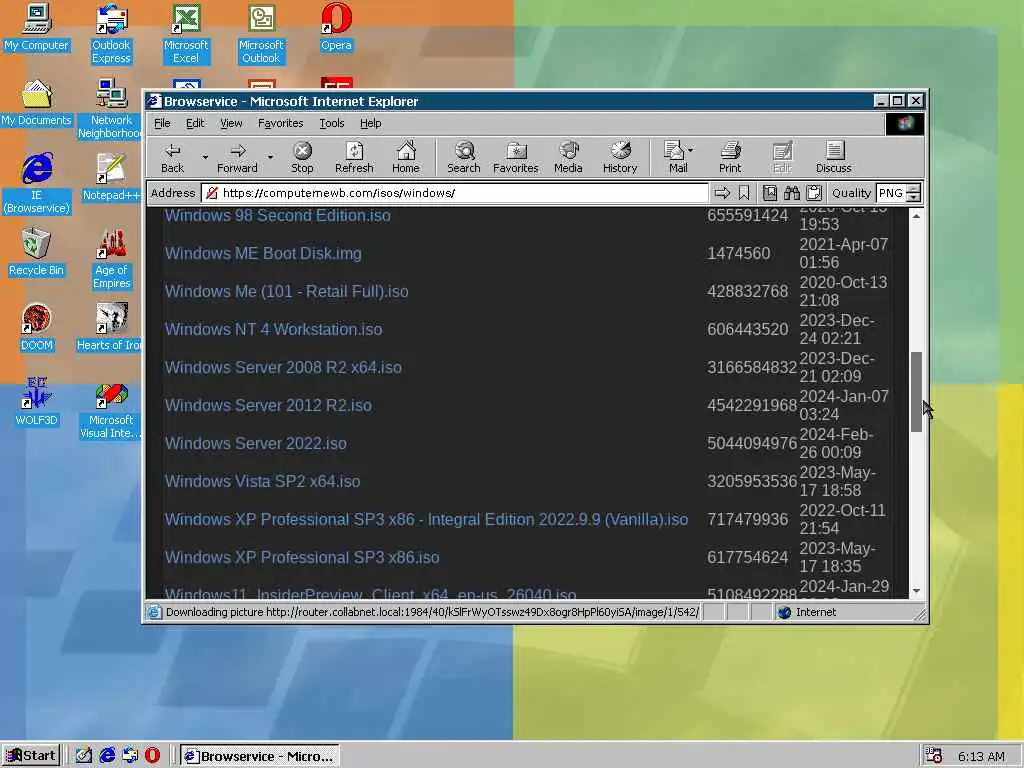Click the Opera desktop icon

(x=336, y=27)
